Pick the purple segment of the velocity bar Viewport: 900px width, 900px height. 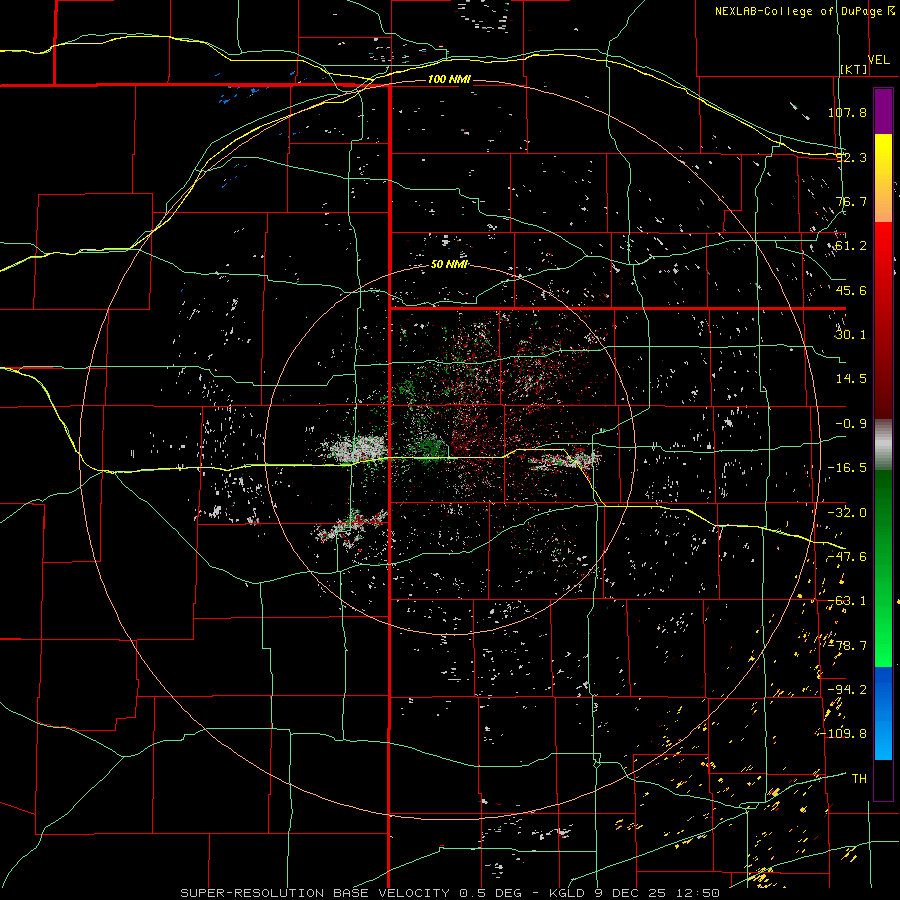tap(883, 111)
